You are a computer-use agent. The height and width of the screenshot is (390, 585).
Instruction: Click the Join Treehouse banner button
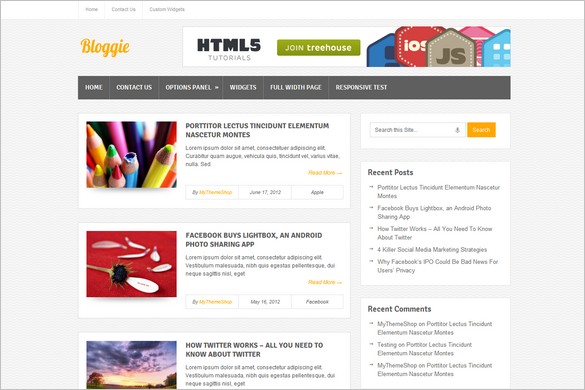[x=319, y=48]
